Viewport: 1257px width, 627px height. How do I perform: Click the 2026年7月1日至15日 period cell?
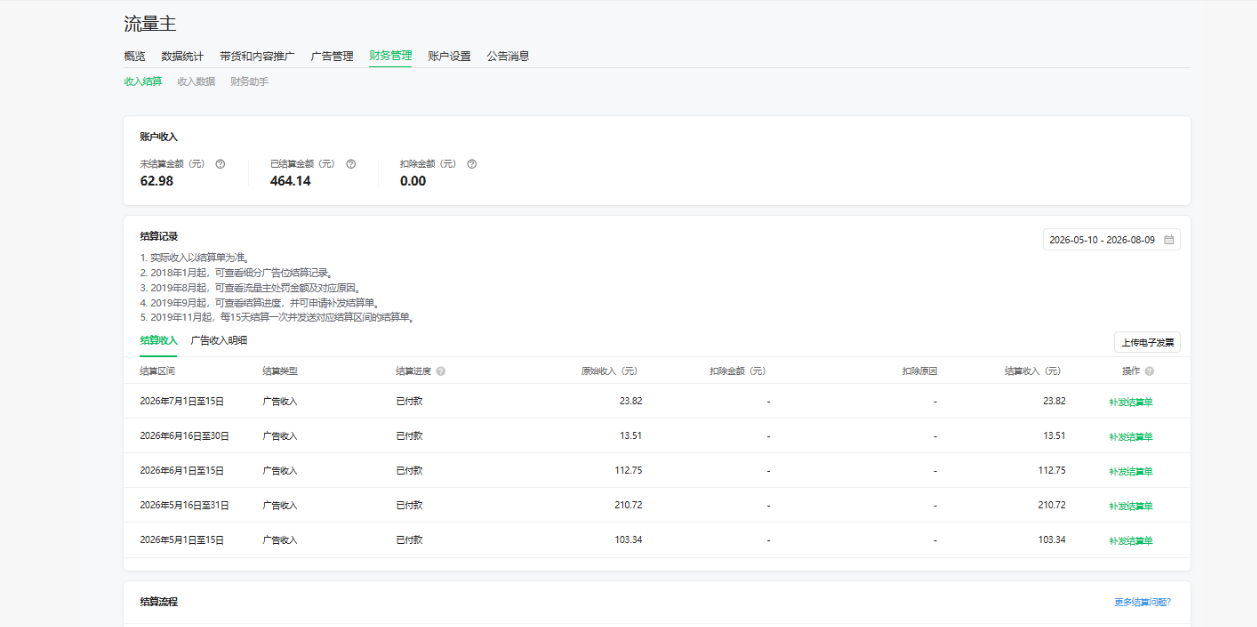pos(182,401)
